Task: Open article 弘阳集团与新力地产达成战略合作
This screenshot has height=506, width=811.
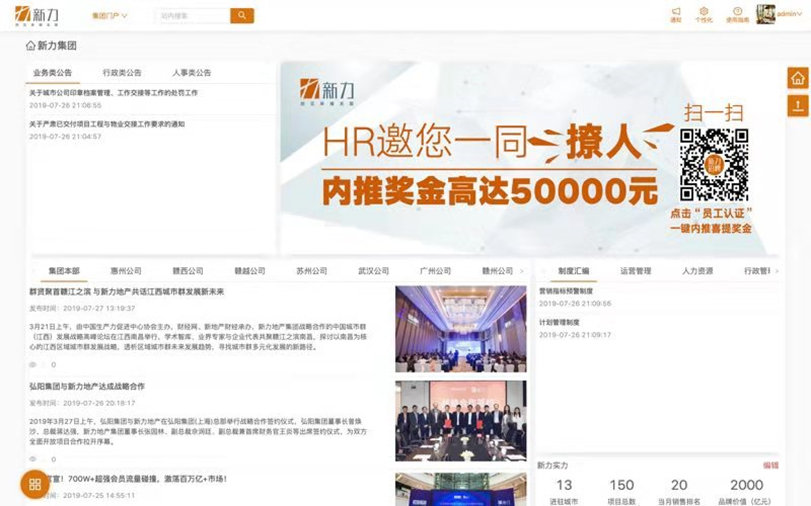Action: [x=87, y=386]
